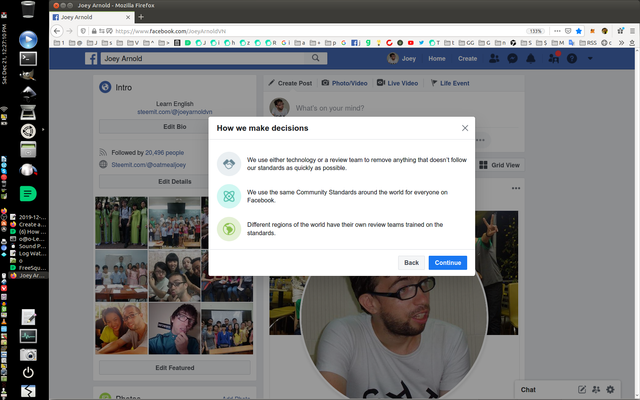Open the Notifications bell

pos(531,58)
